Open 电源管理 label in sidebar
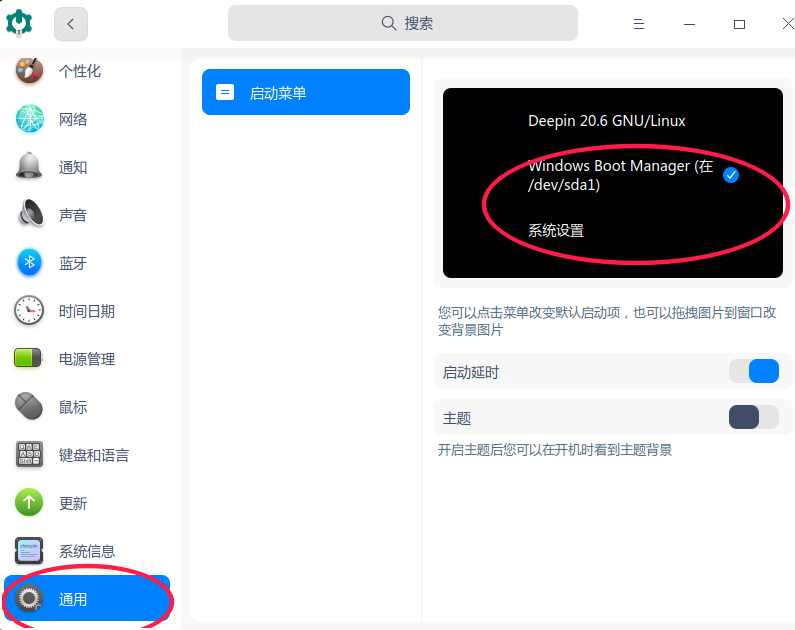795x630 pixels. 87,359
